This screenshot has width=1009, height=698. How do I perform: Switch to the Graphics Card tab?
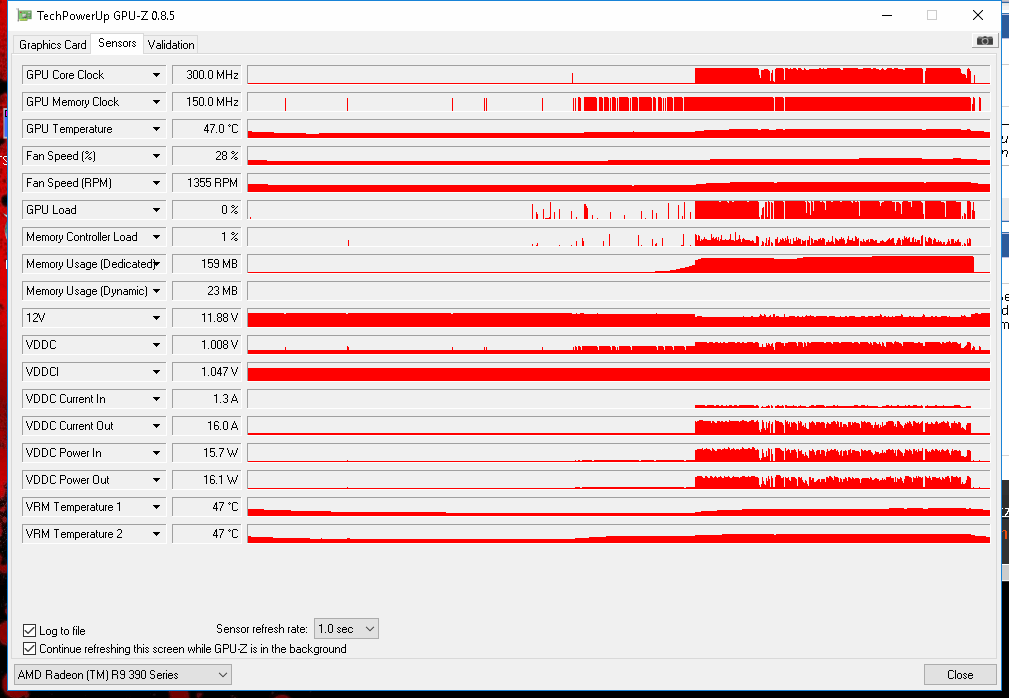click(x=53, y=44)
